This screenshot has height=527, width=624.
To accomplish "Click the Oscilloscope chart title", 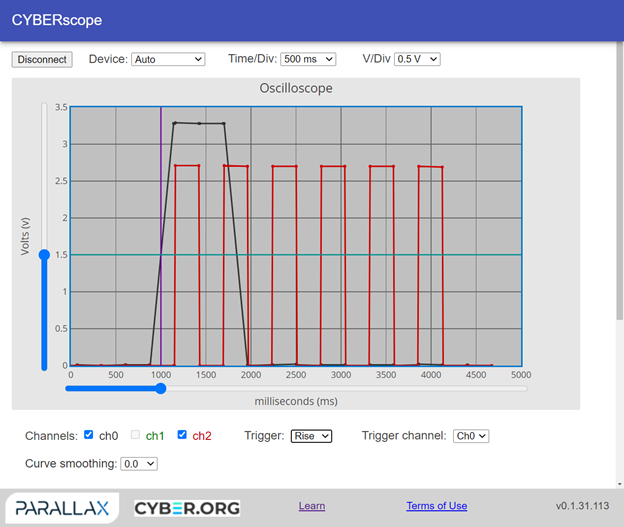I will pos(296,88).
